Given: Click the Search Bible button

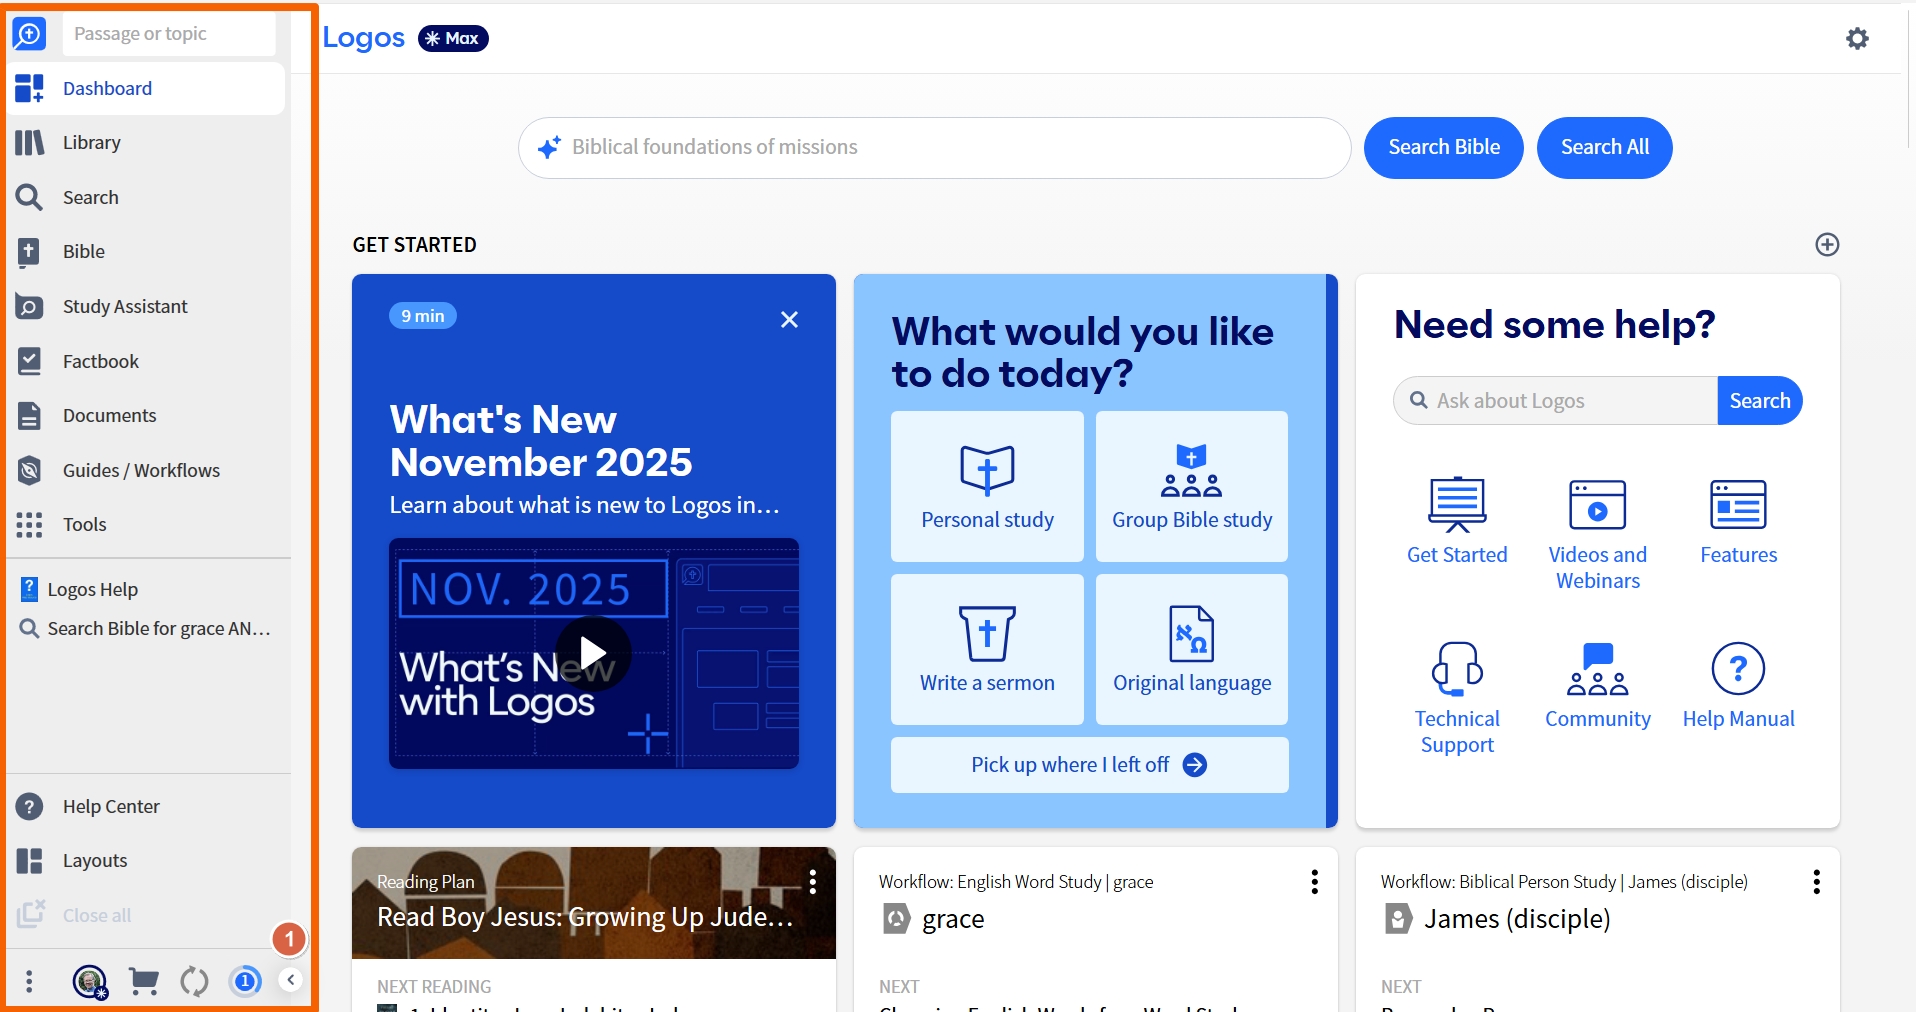Looking at the screenshot, I should coord(1444,148).
